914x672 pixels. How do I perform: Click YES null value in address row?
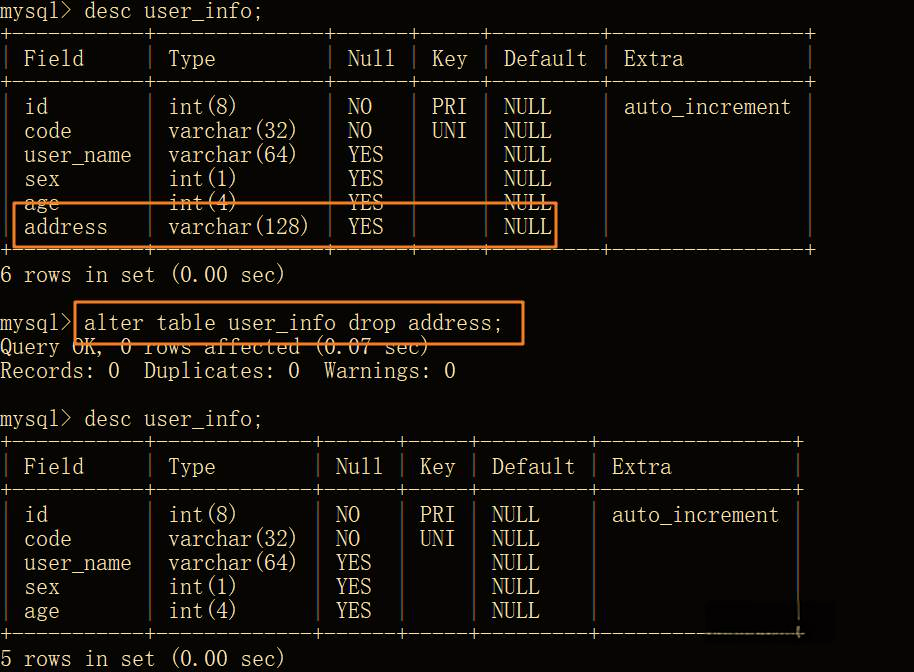point(365,227)
